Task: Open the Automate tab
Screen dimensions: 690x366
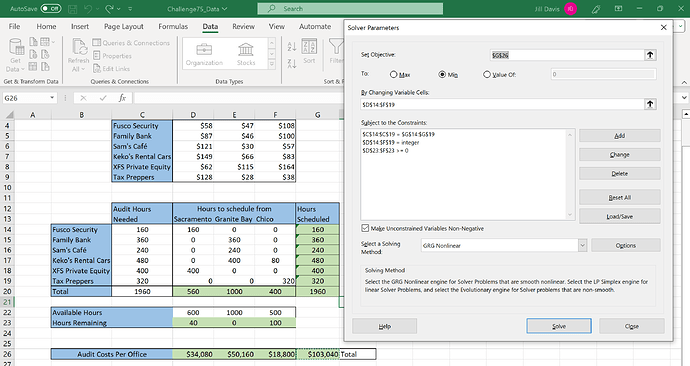Action: tap(315, 26)
